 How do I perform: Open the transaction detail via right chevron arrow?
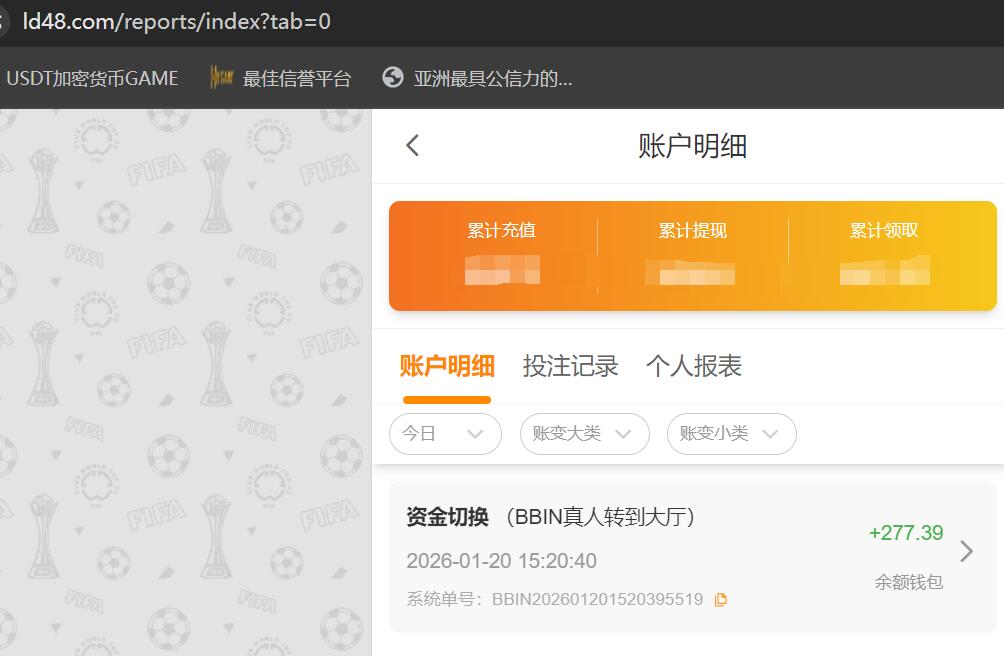click(x=966, y=551)
